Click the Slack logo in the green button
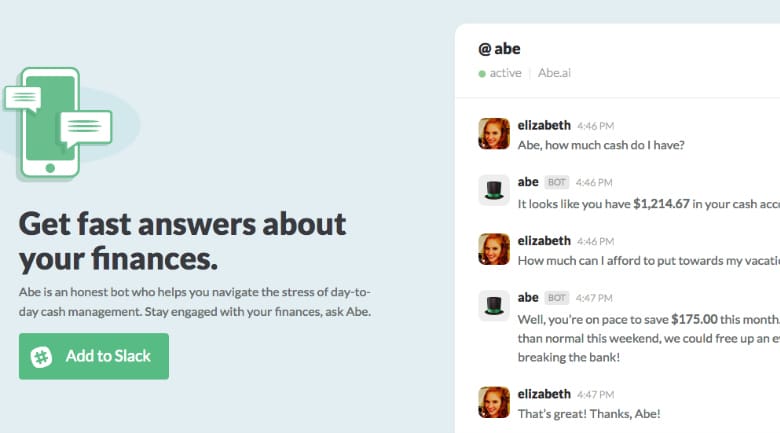 42,357
